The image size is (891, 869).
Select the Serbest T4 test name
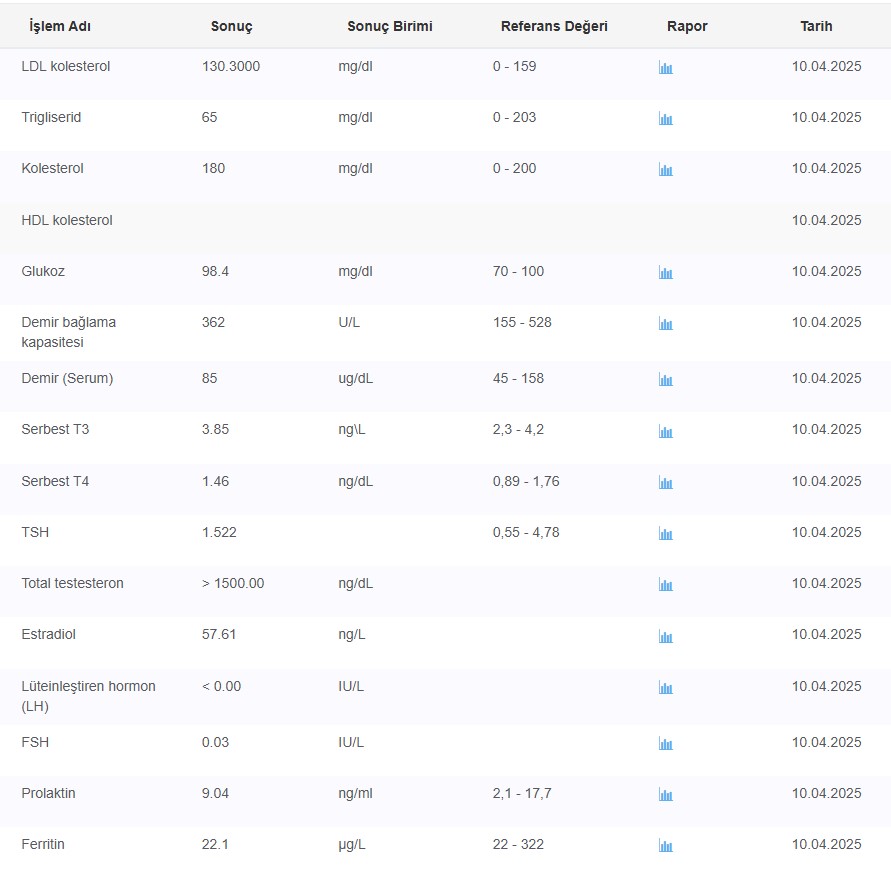(x=55, y=481)
